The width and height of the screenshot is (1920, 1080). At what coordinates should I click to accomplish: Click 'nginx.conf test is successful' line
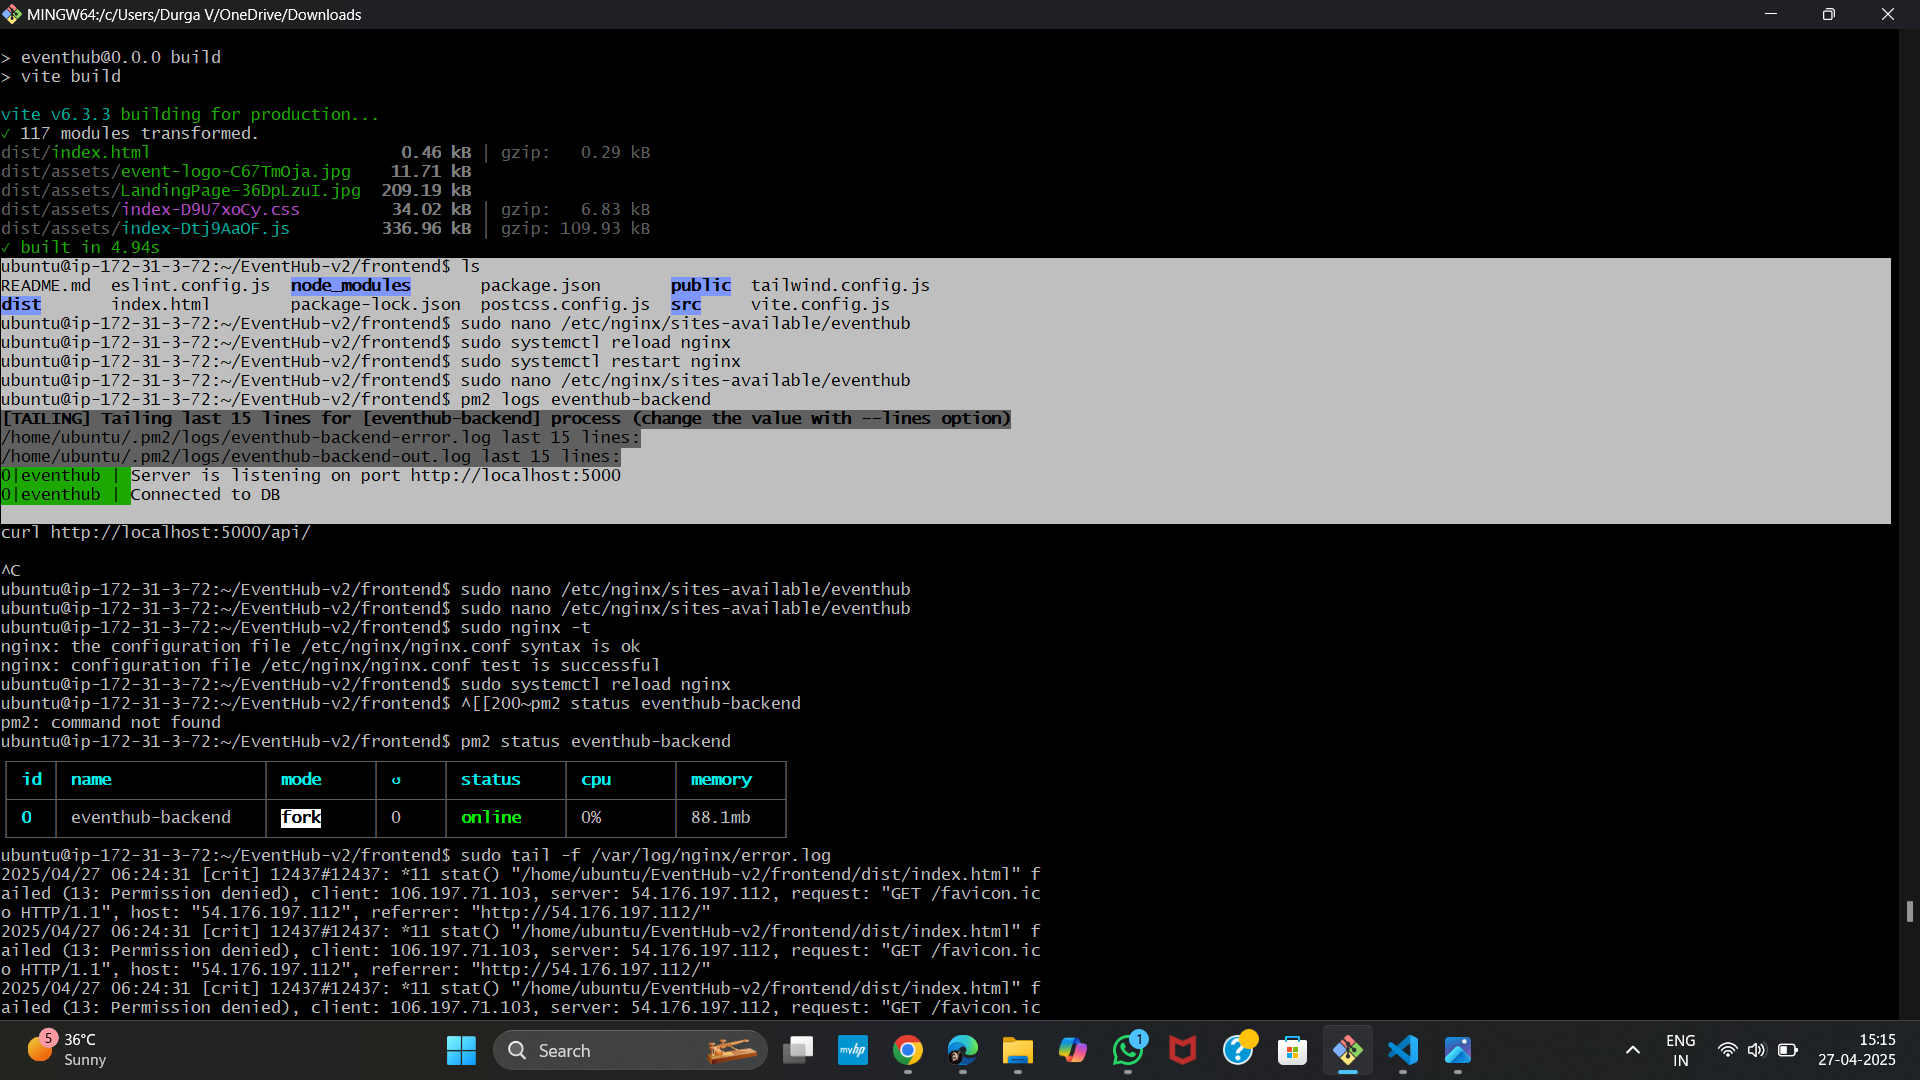pos(331,665)
